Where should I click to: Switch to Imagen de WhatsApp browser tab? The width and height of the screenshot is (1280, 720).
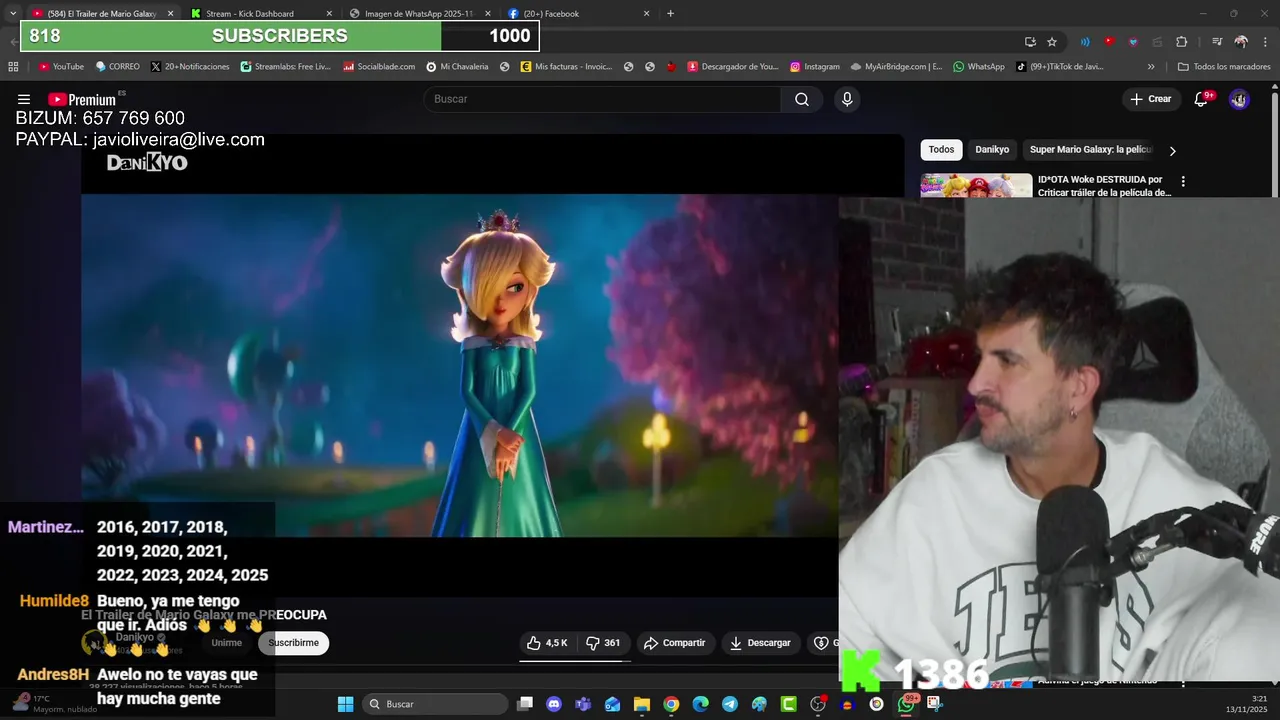pos(418,14)
